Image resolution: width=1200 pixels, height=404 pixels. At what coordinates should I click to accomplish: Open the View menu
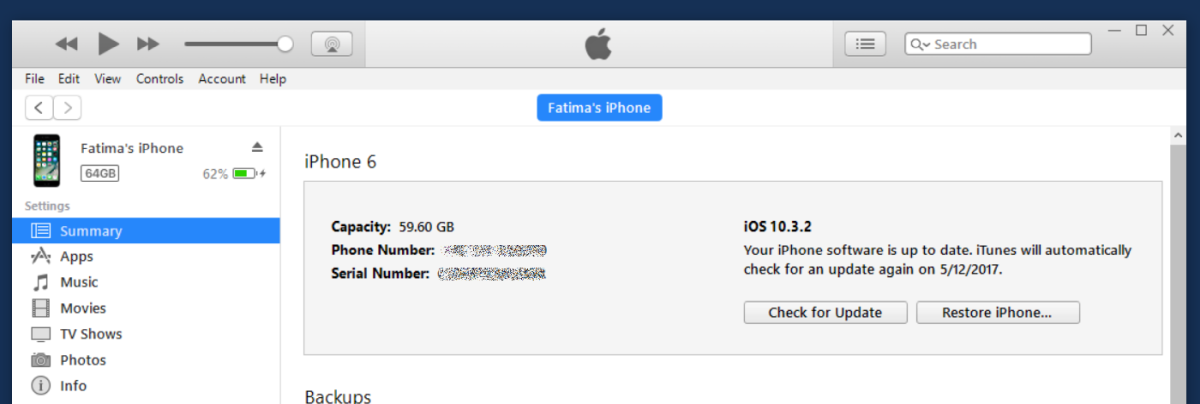108,79
